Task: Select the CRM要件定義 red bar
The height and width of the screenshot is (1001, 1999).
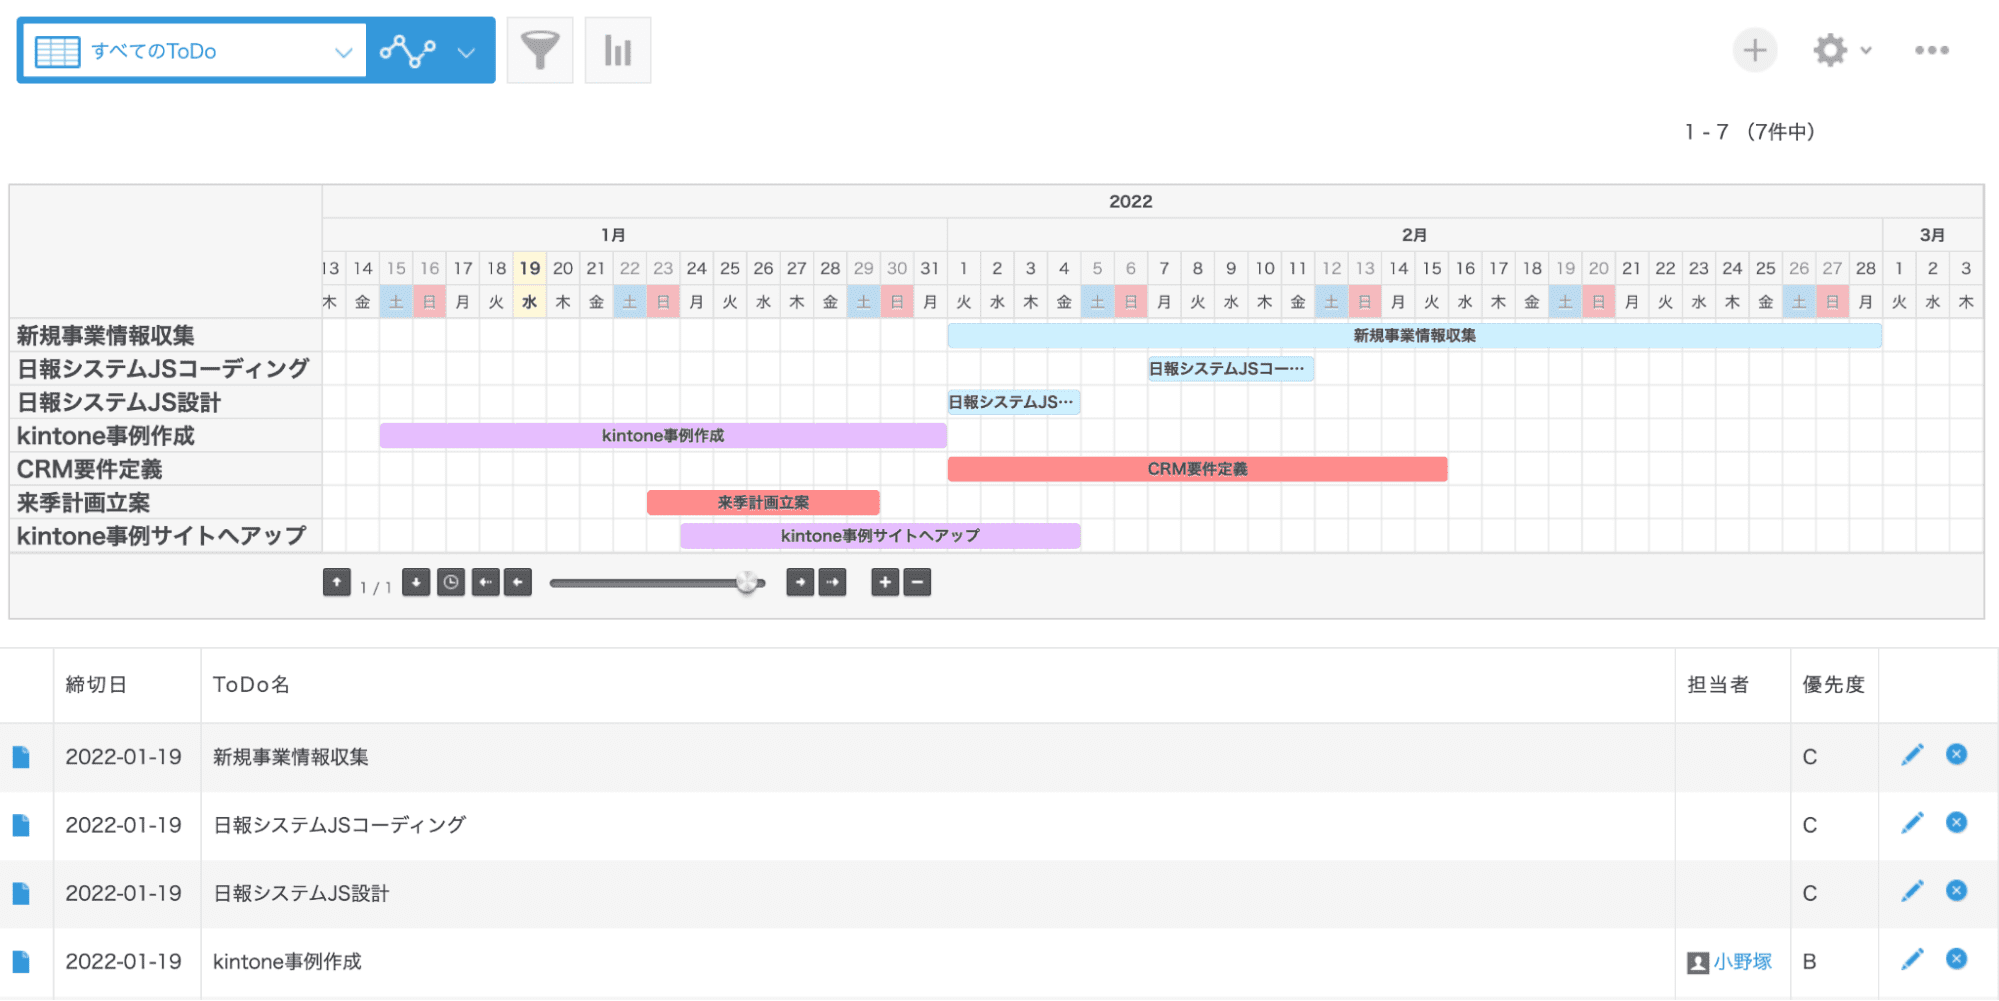Action: 1197,469
